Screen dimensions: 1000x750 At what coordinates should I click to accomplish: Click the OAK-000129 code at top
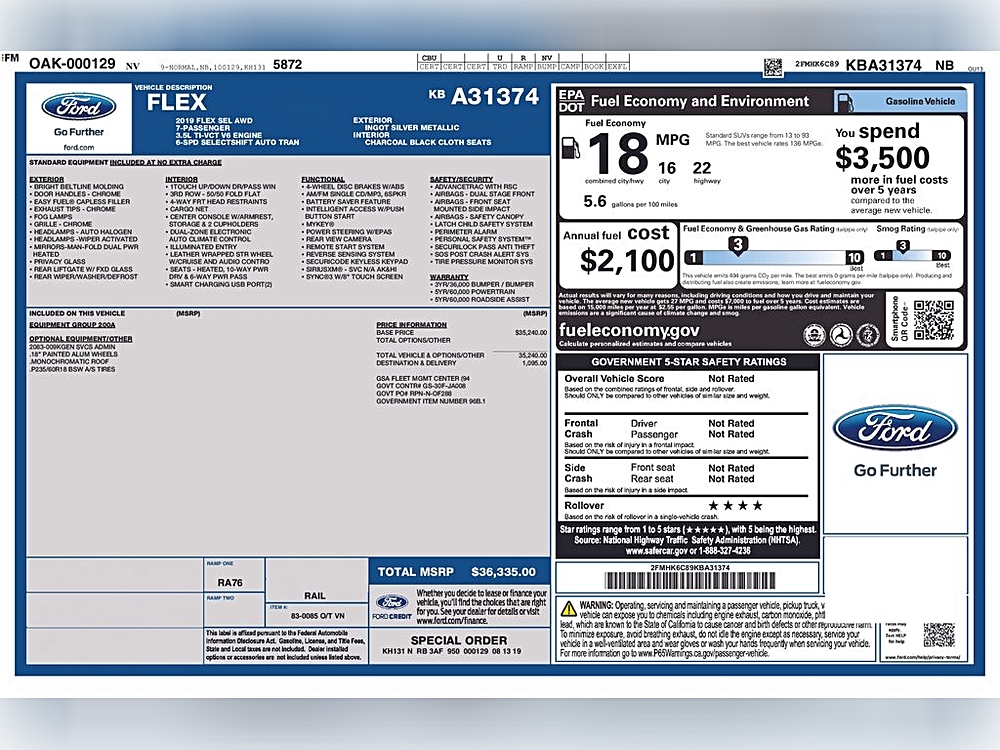(x=72, y=64)
